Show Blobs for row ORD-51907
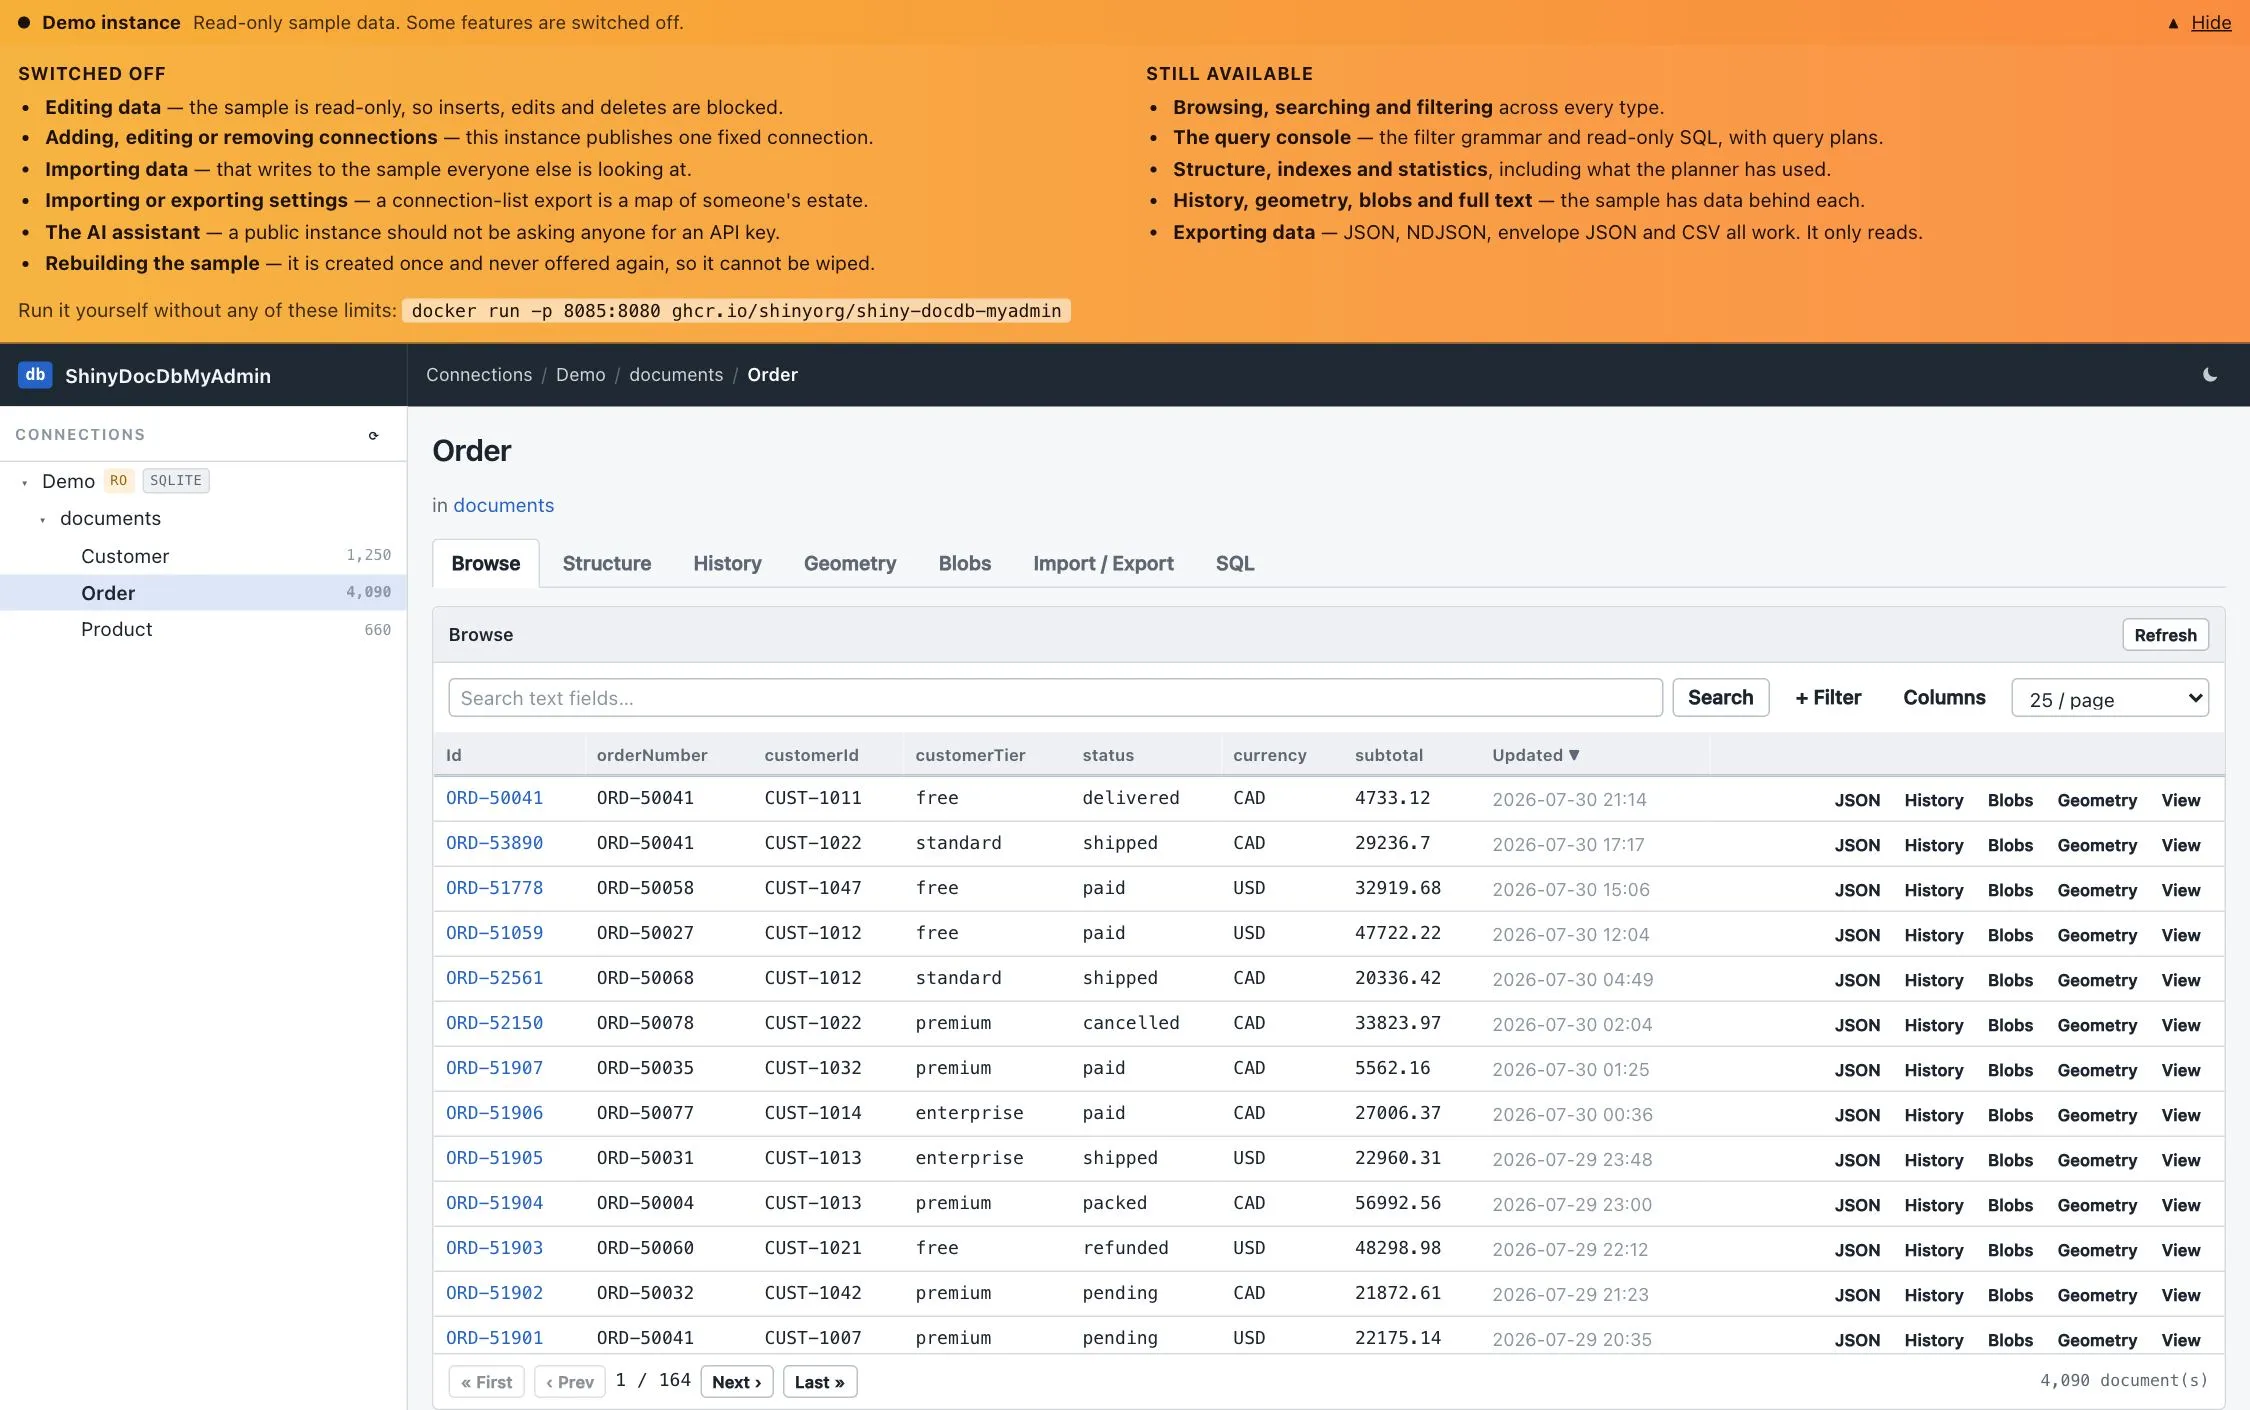 [2010, 1070]
